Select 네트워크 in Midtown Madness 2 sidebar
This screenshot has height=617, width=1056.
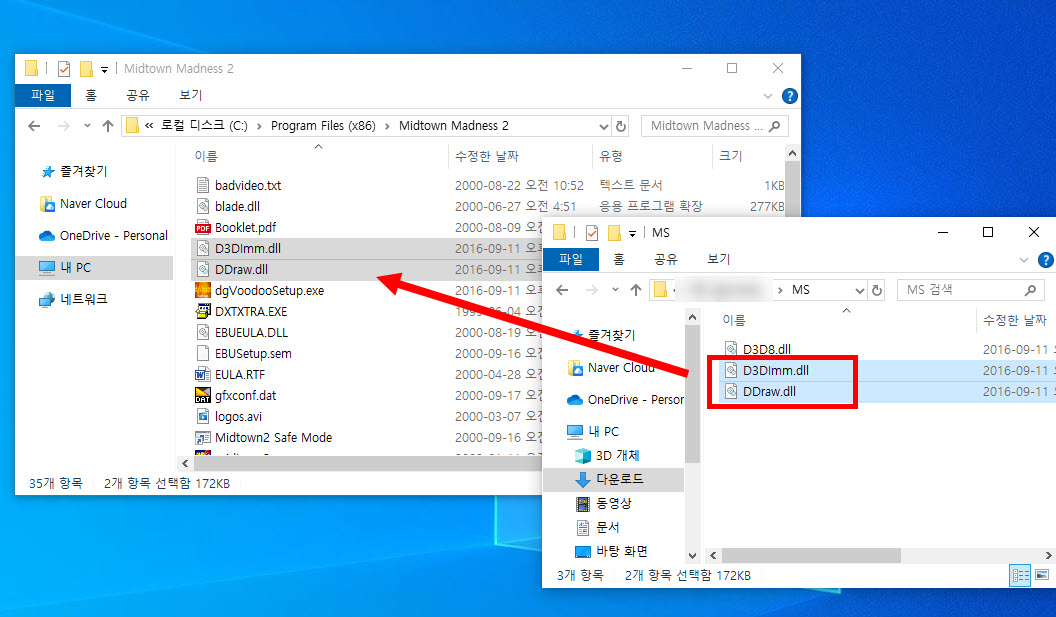pos(84,299)
